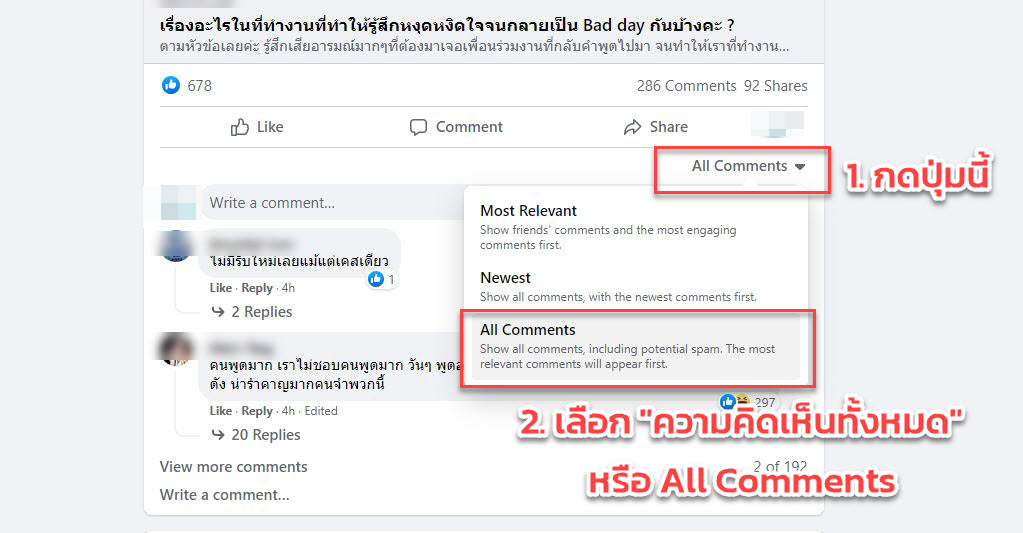
Task: Click the Share arrow icon
Action: pyautogui.click(x=632, y=127)
